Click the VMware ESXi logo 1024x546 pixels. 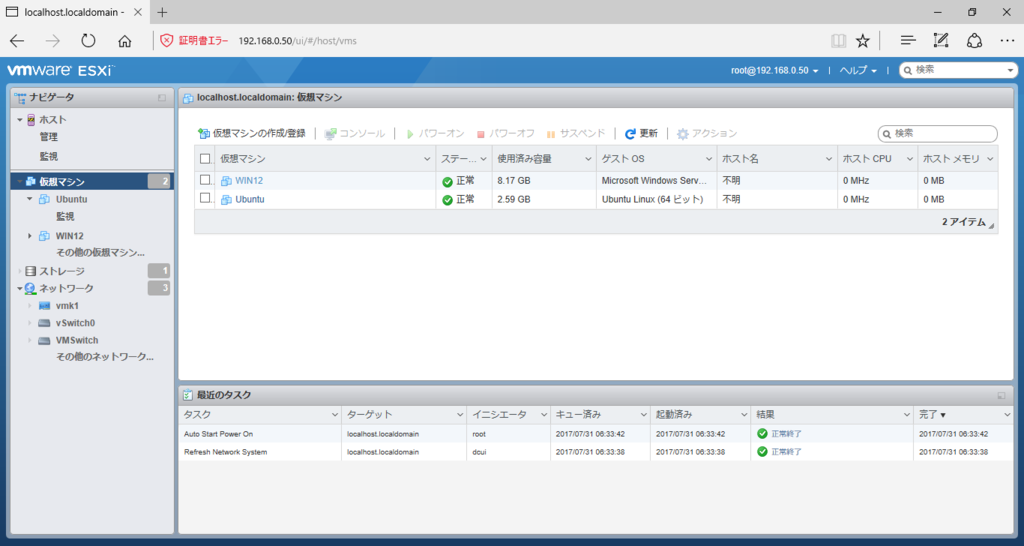tap(61, 70)
